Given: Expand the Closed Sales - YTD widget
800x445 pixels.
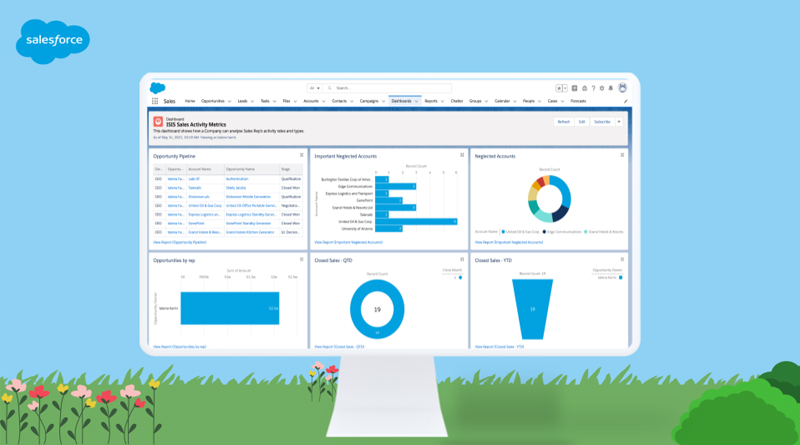Looking at the screenshot, I should (622, 259).
